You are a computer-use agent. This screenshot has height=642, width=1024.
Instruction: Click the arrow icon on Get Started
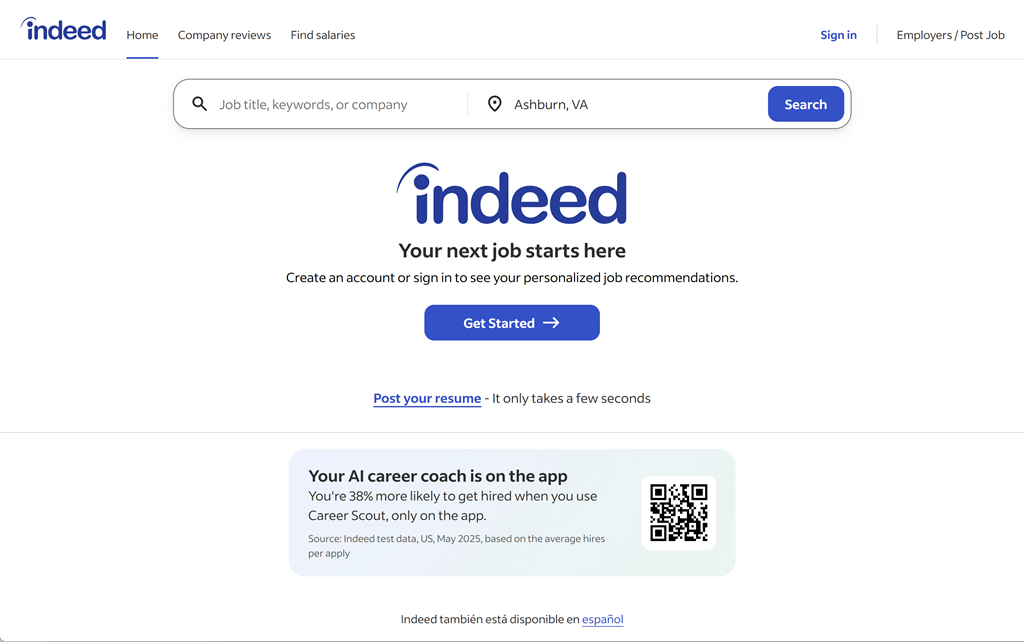pyautogui.click(x=551, y=323)
